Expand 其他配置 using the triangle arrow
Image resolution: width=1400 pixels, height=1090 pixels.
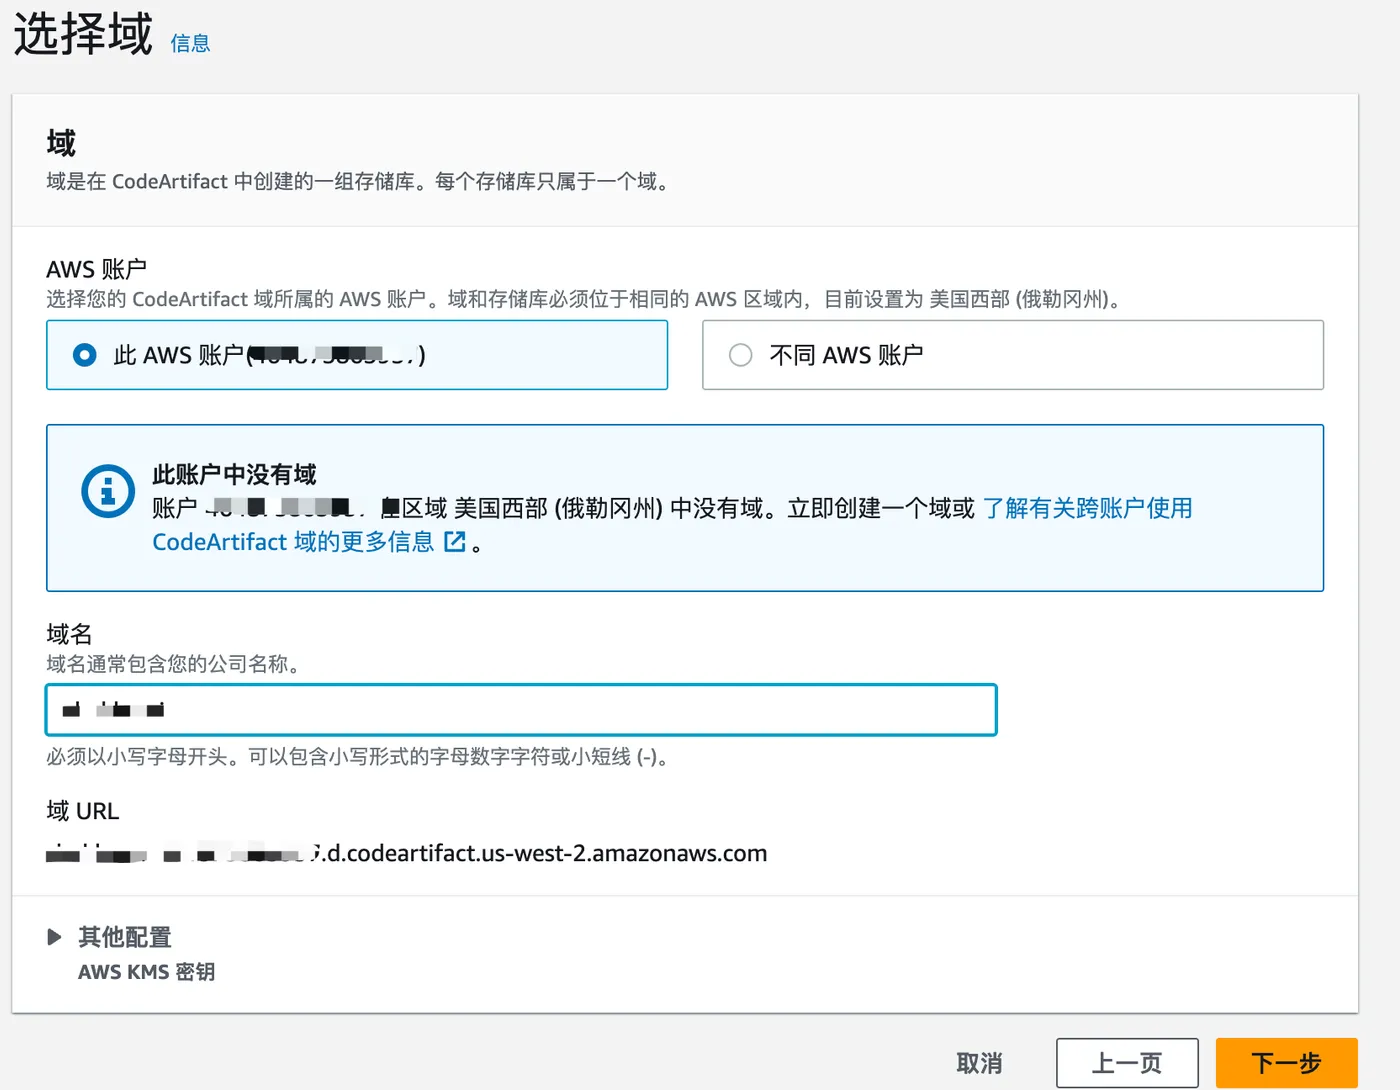(x=54, y=937)
